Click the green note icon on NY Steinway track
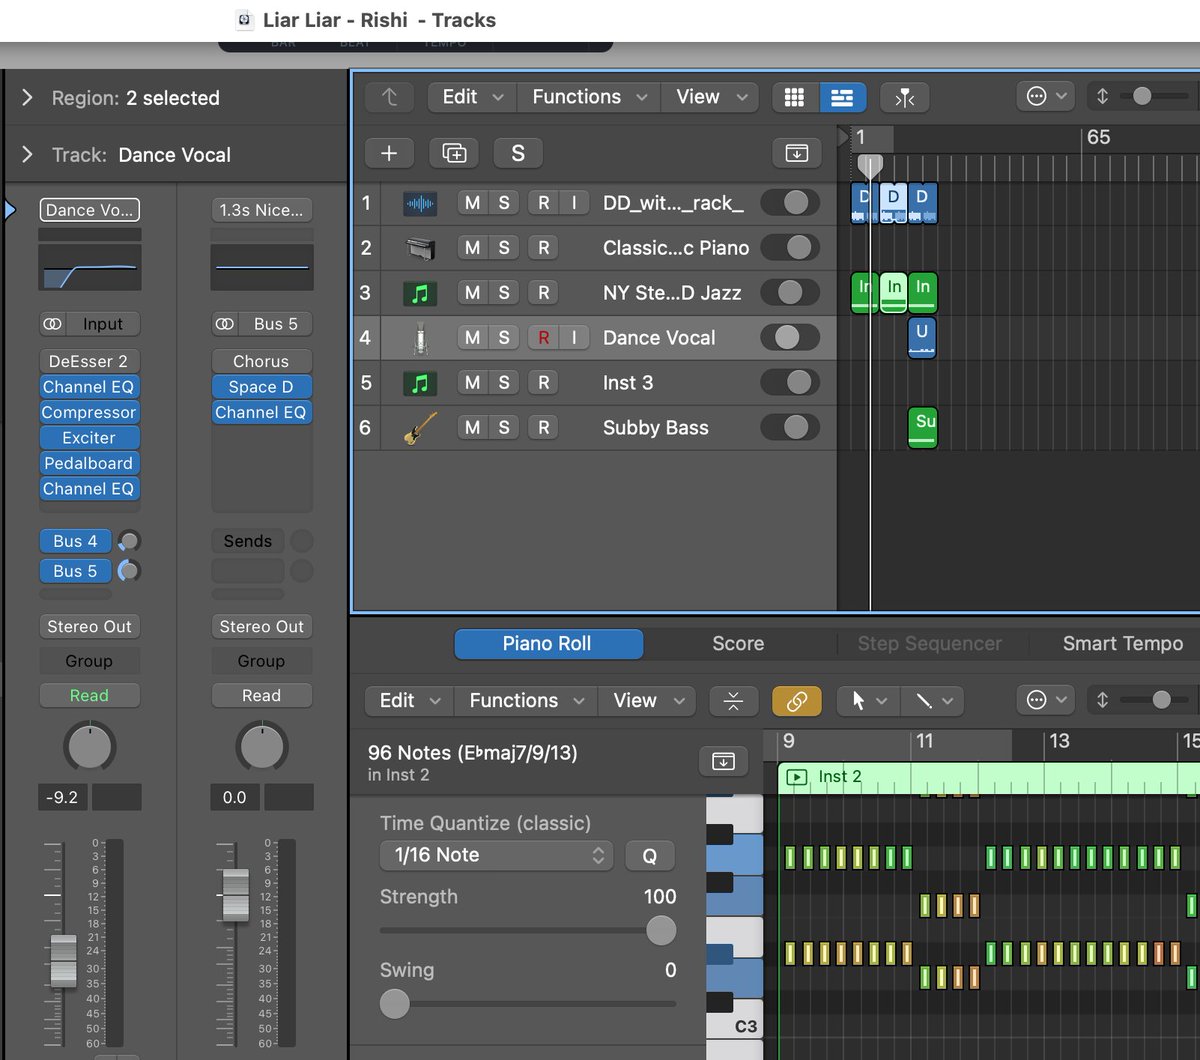 (x=420, y=293)
